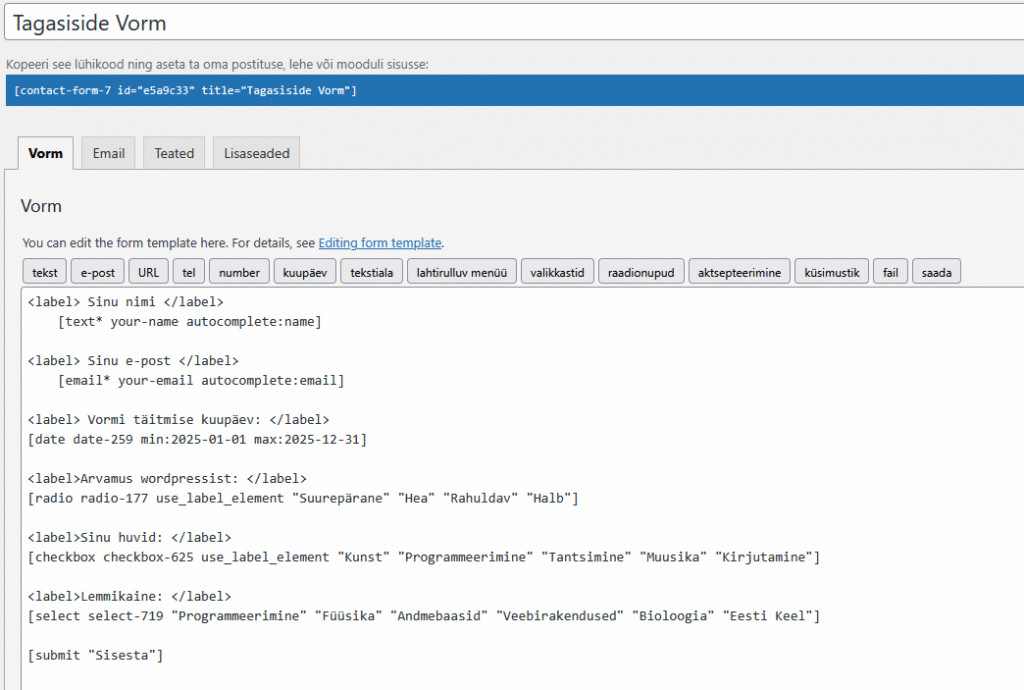The width and height of the screenshot is (1024, 690).
Task: Open the 'Editing form template' link
Action: [379, 243]
